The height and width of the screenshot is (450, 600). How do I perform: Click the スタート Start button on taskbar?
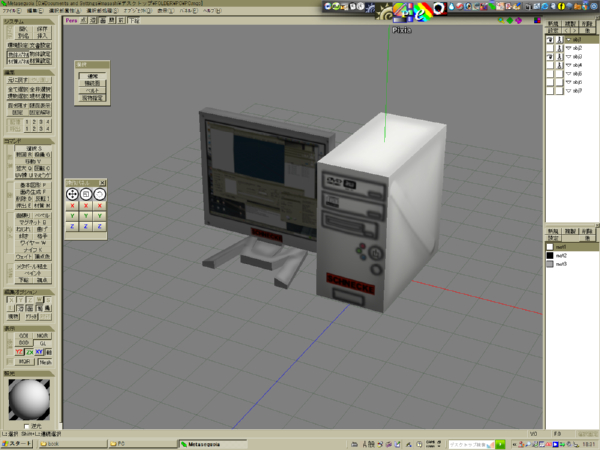[x=17, y=442]
